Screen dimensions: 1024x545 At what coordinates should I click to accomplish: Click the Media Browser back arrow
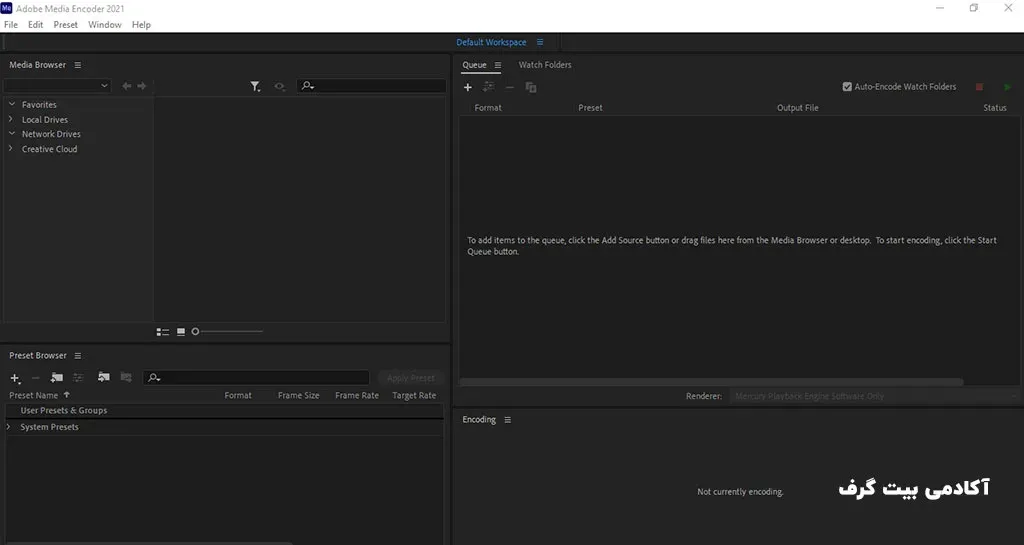click(x=127, y=86)
